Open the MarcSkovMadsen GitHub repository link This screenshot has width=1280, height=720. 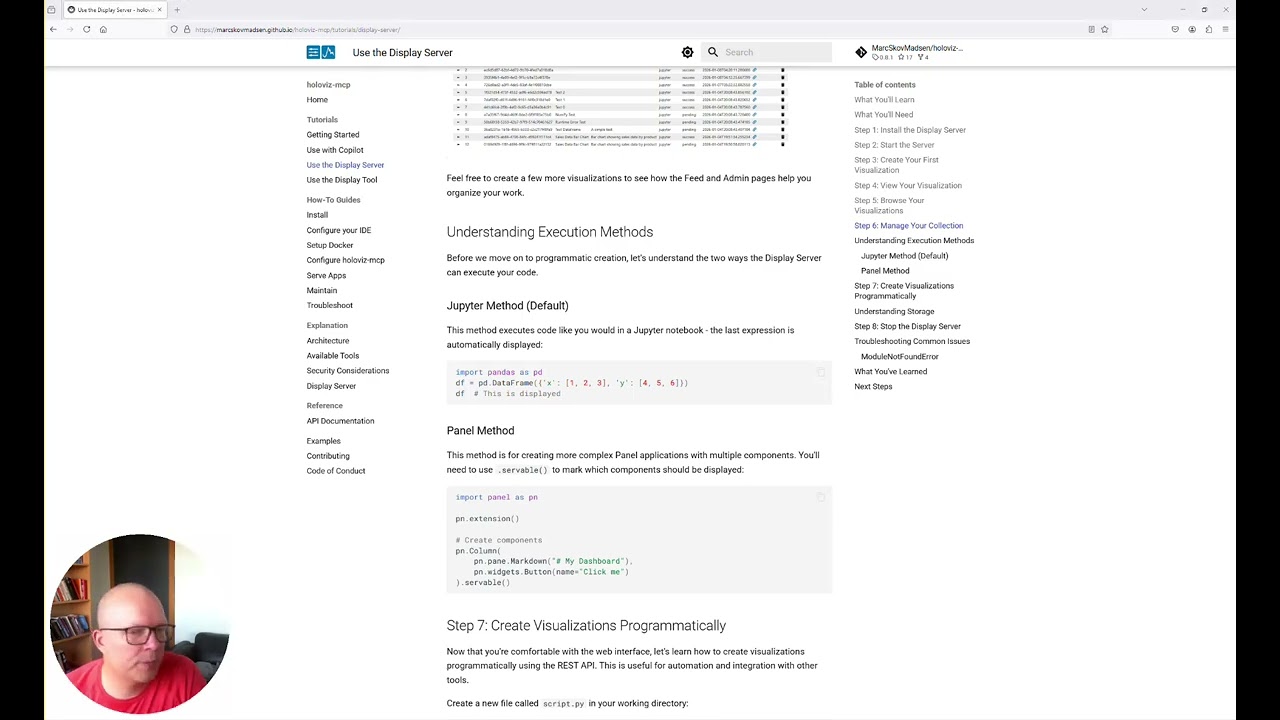(909, 52)
